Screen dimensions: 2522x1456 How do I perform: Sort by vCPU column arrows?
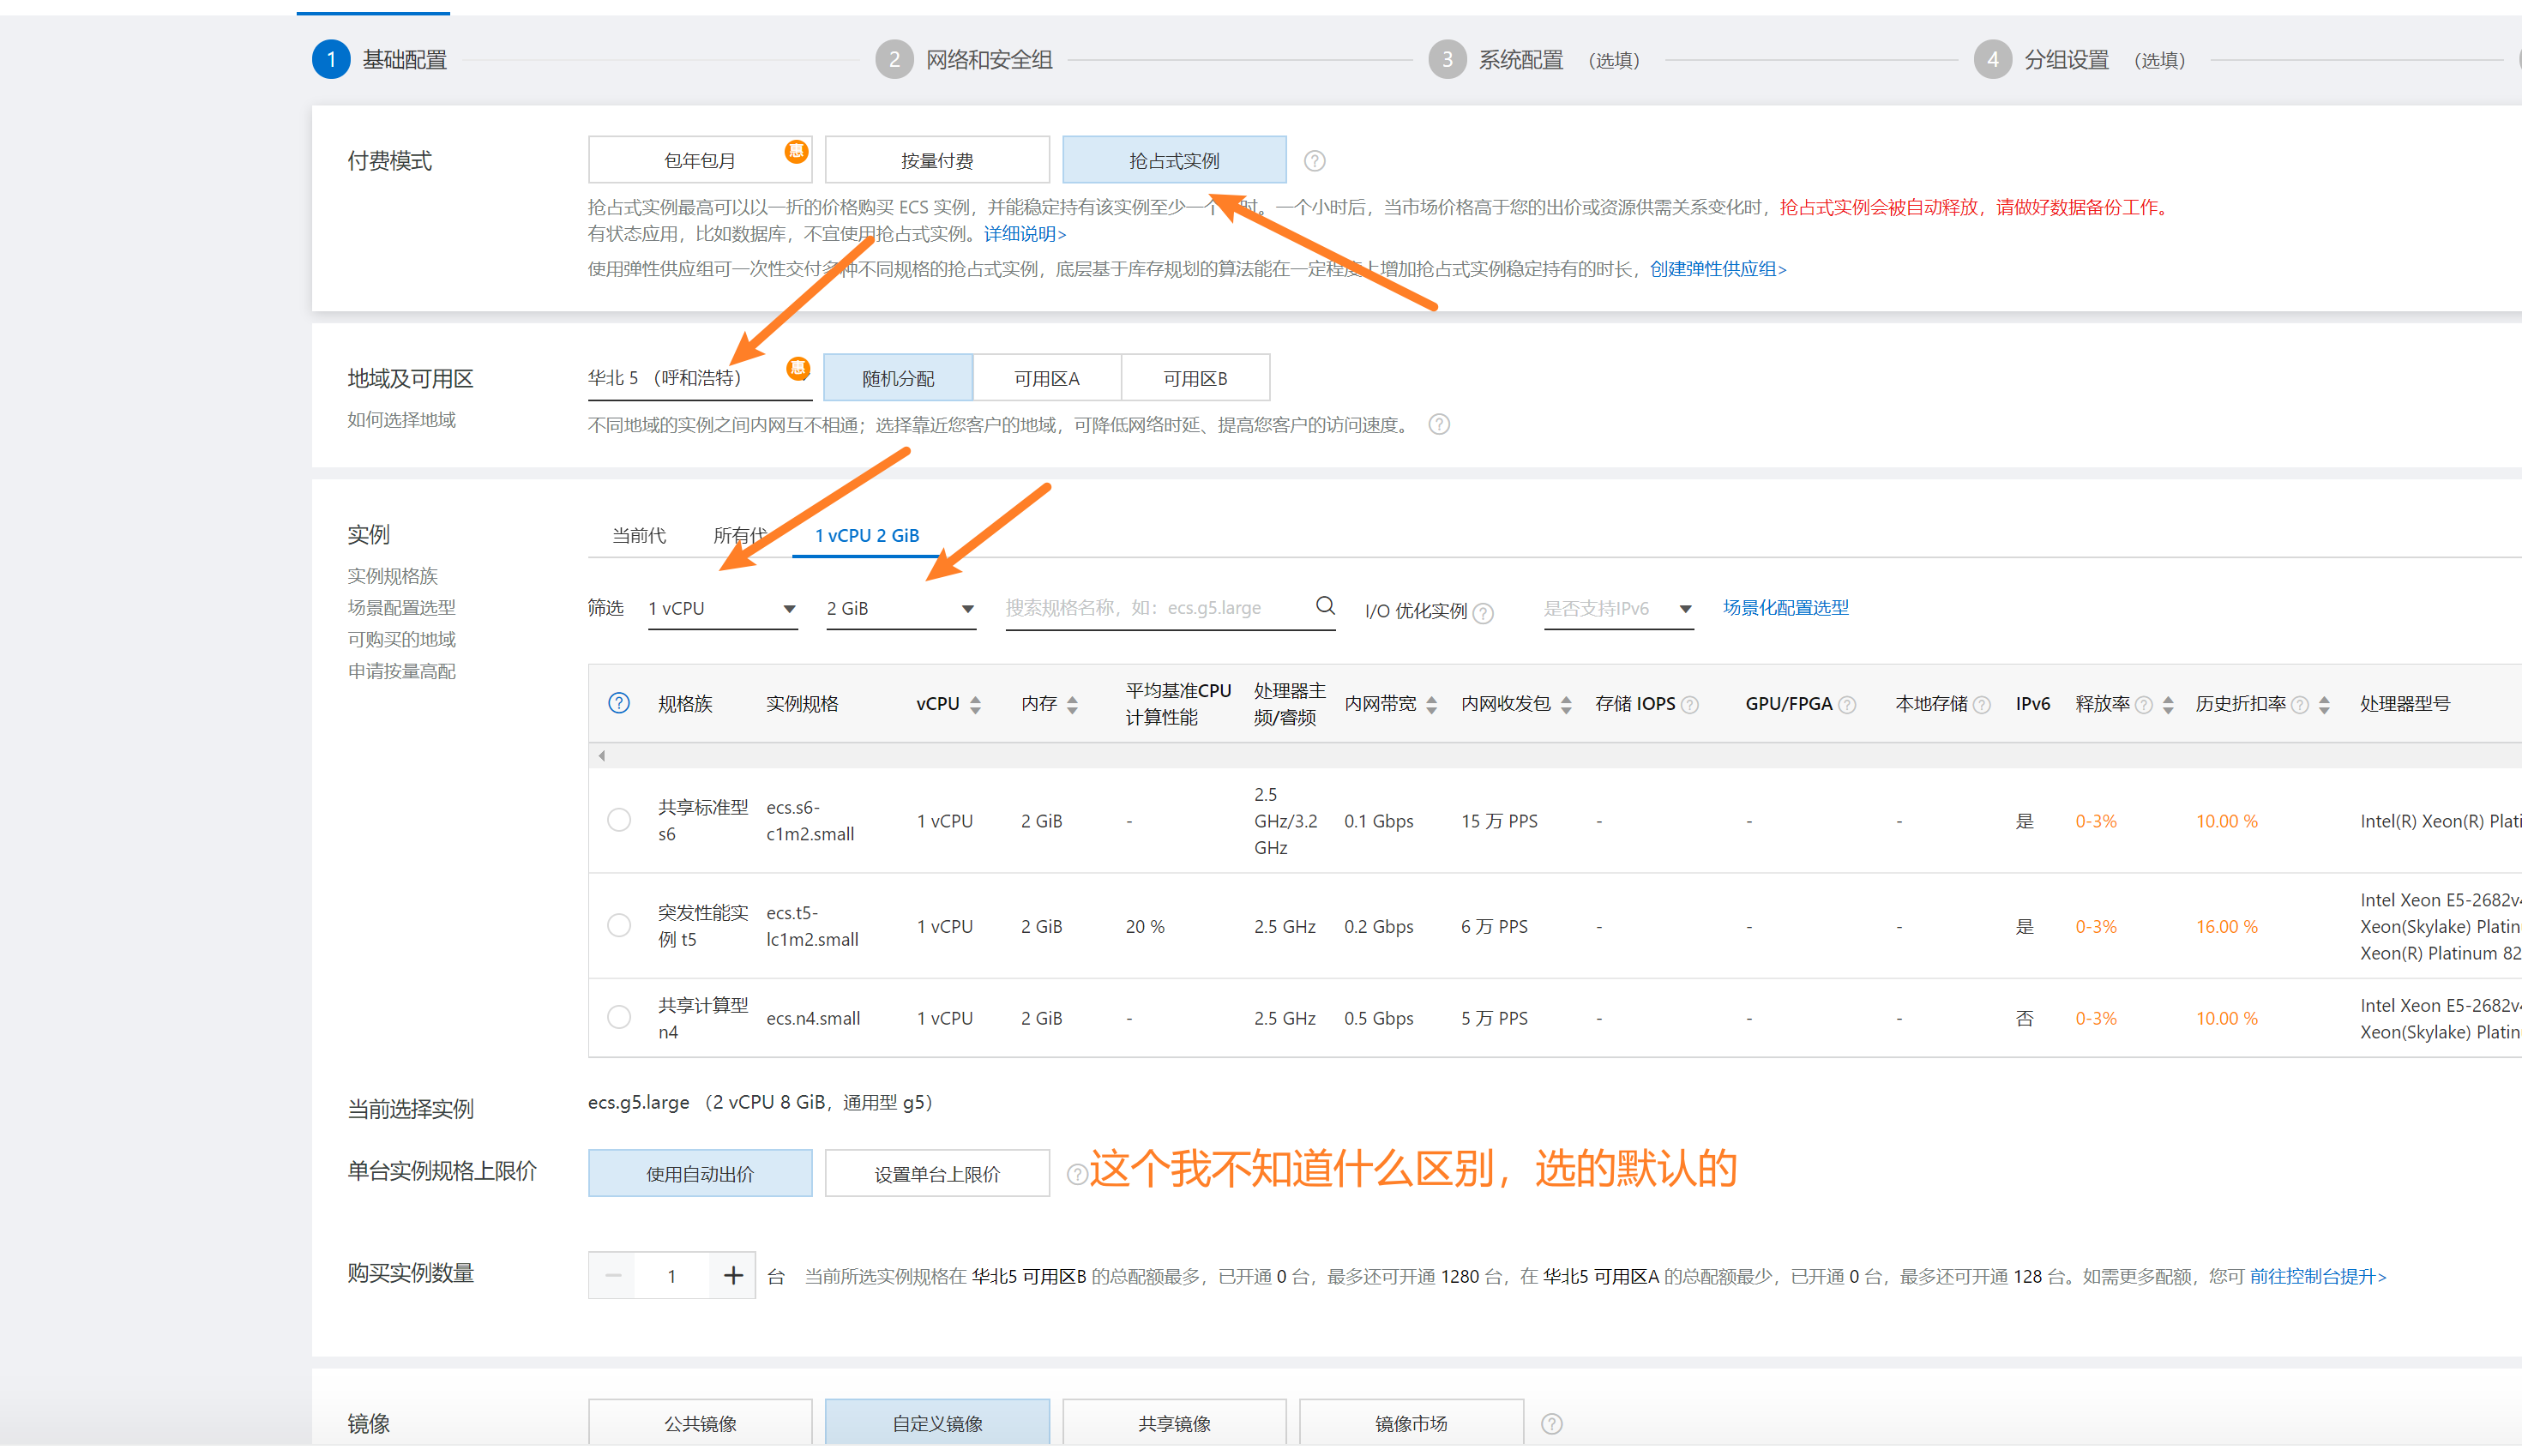point(975,705)
